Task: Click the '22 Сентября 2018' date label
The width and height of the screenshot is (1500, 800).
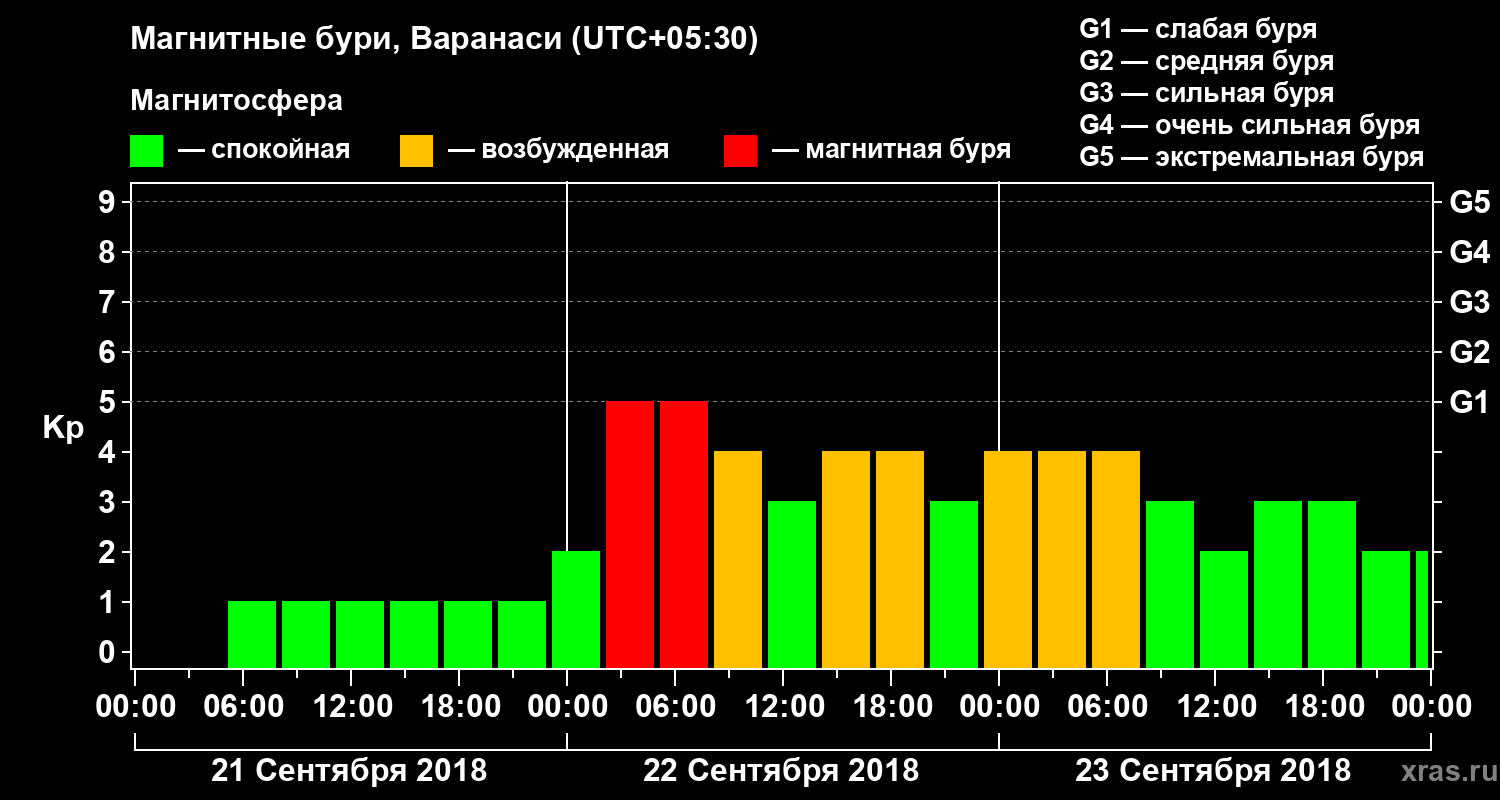Action: coord(781,771)
